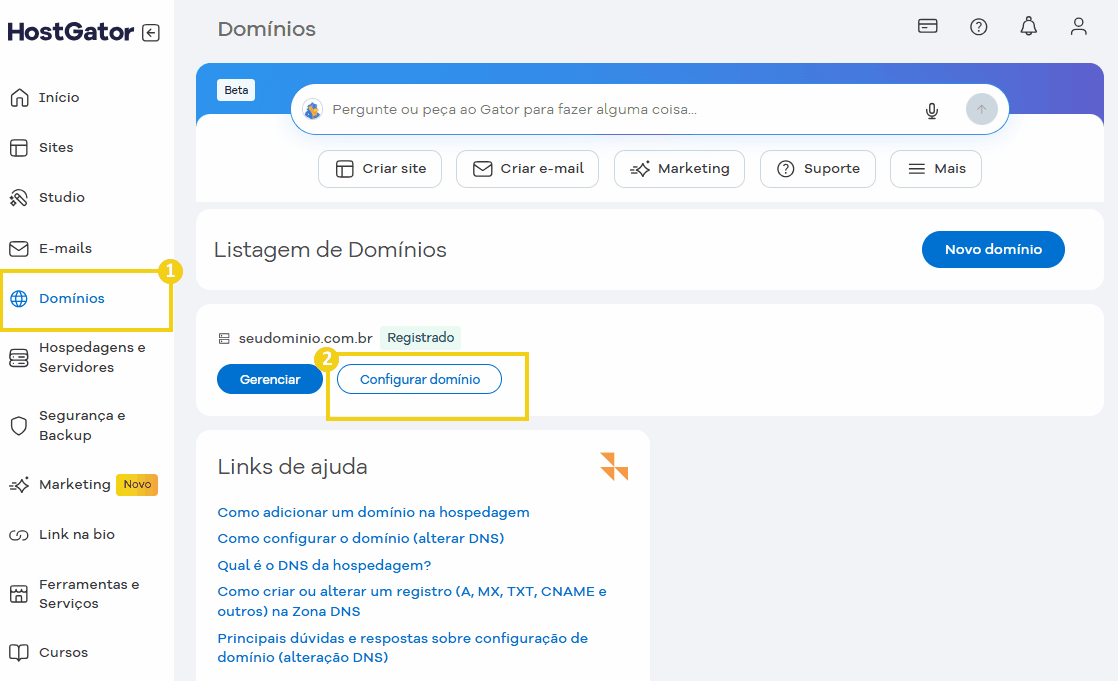Click the send arrow button in Gator search
Screen dimensions: 1118x681
[x=981, y=110]
